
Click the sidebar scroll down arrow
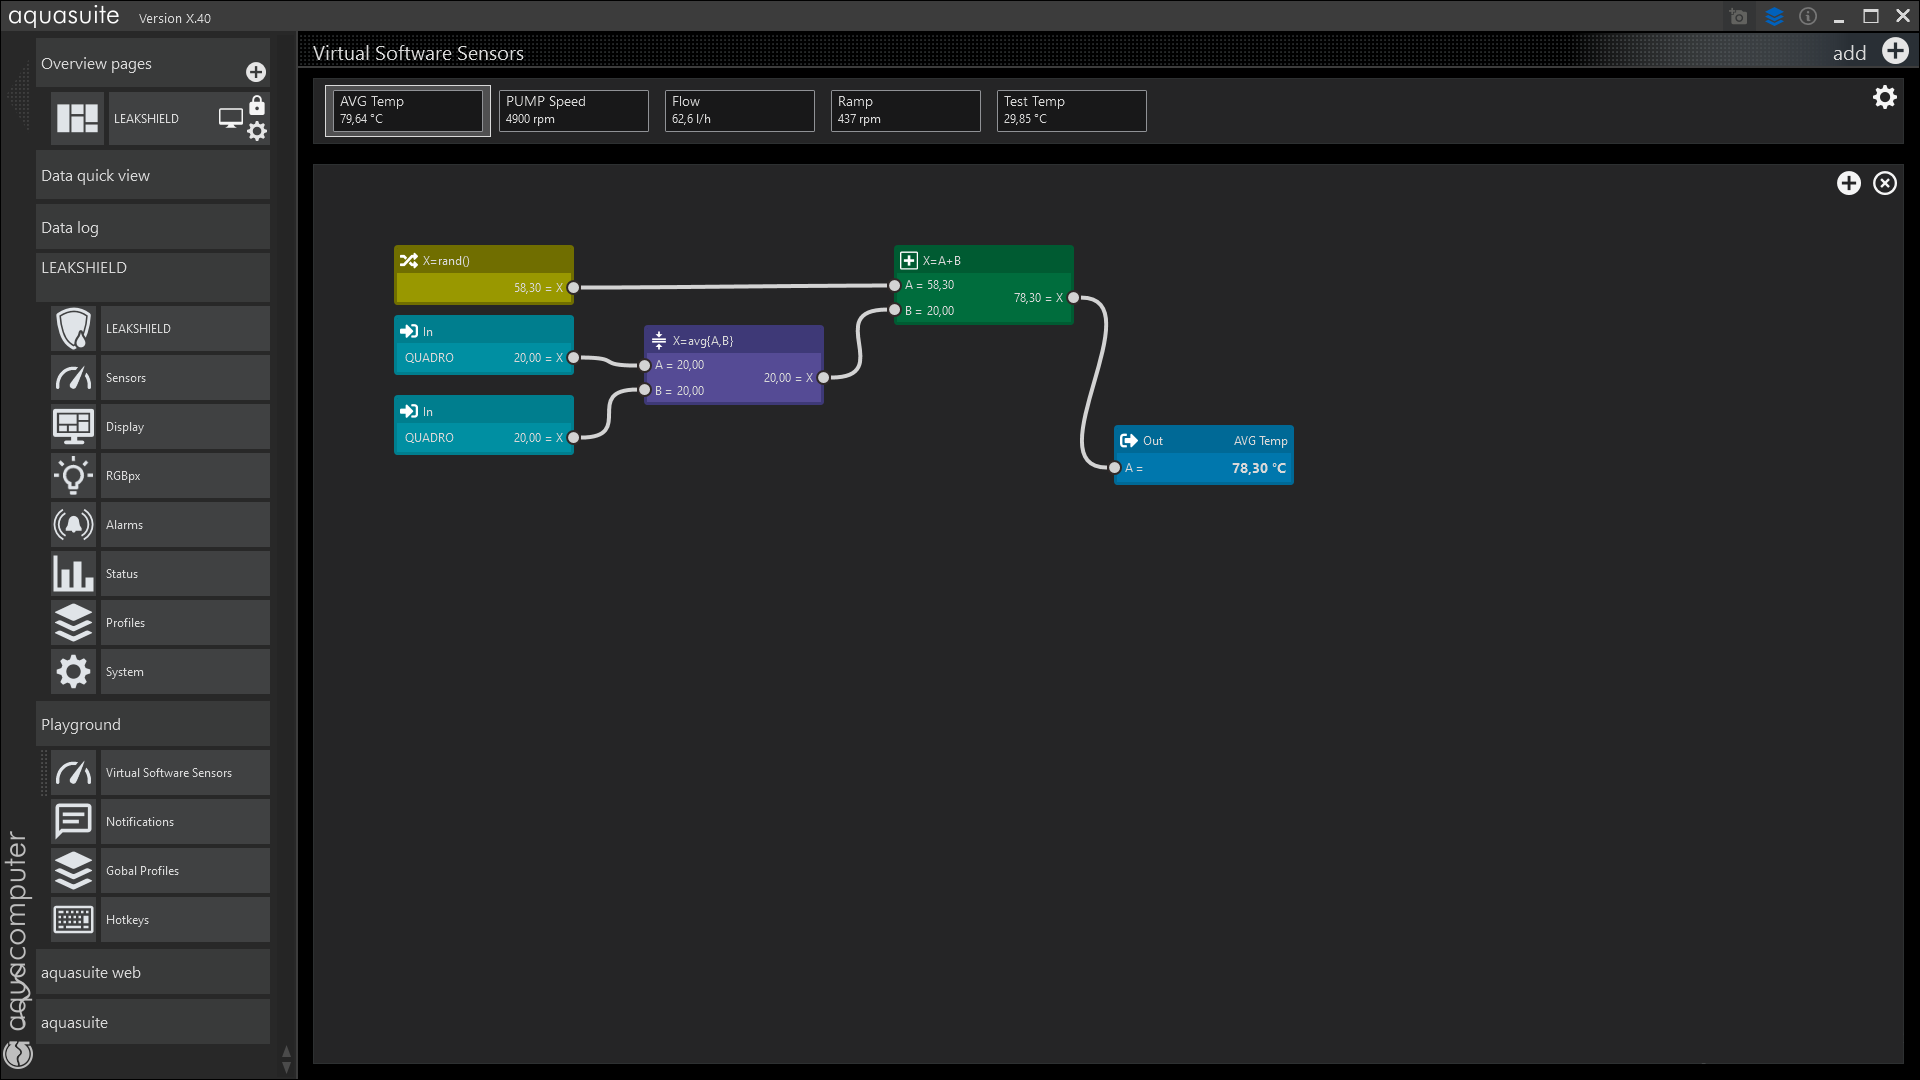[x=286, y=1067]
